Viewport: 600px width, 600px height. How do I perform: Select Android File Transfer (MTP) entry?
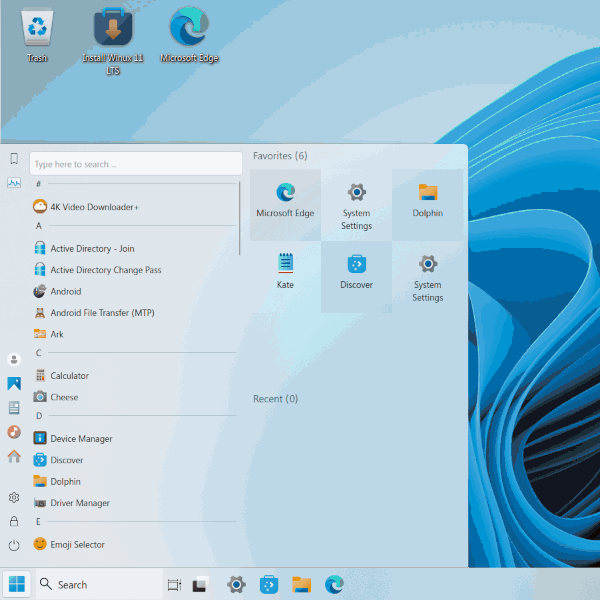point(101,313)
